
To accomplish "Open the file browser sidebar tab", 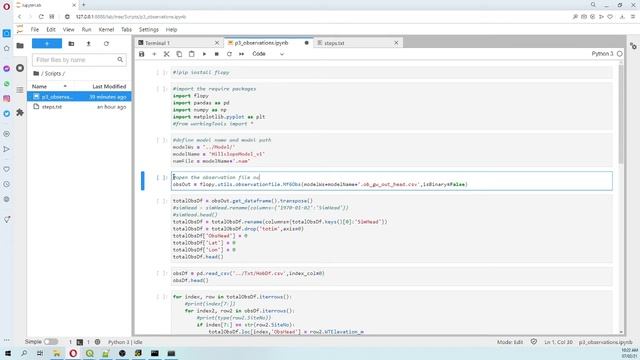I will click(20, 46).
